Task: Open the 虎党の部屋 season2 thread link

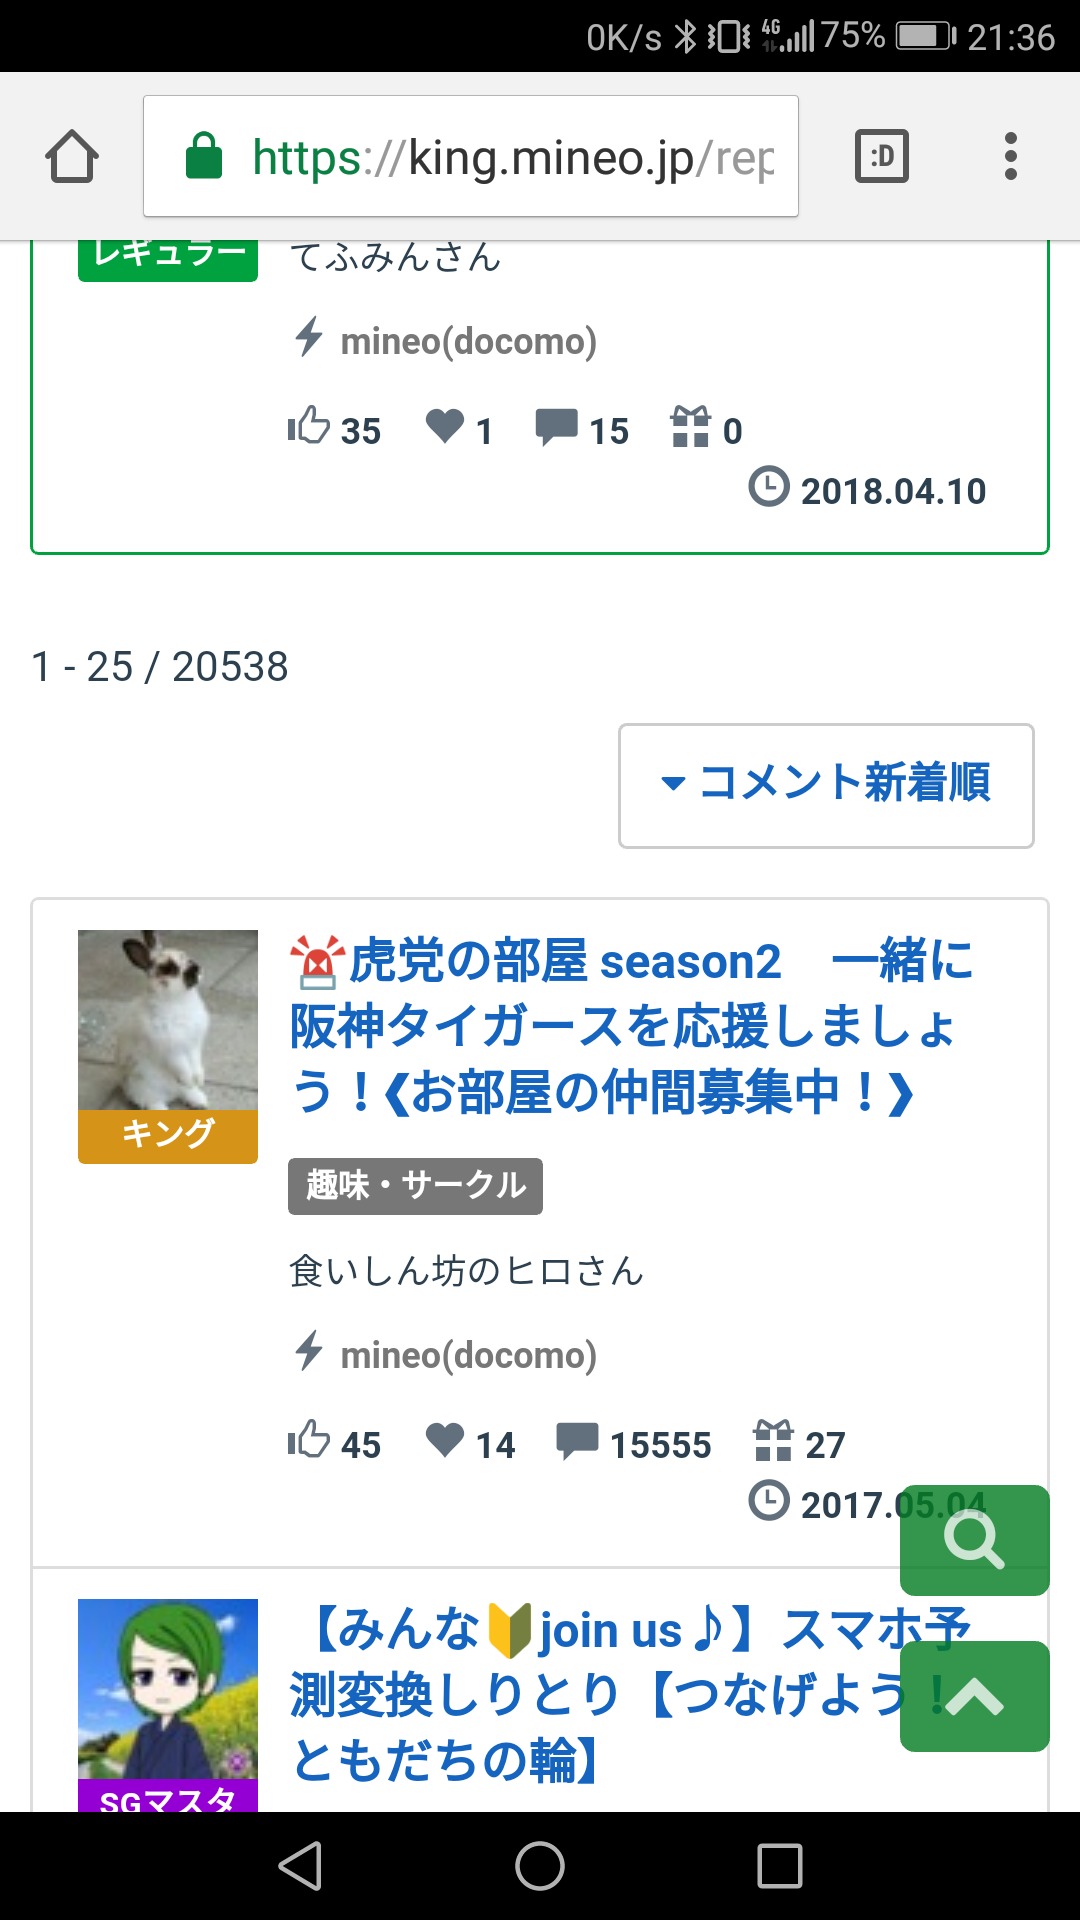Action: point(631,1027)
